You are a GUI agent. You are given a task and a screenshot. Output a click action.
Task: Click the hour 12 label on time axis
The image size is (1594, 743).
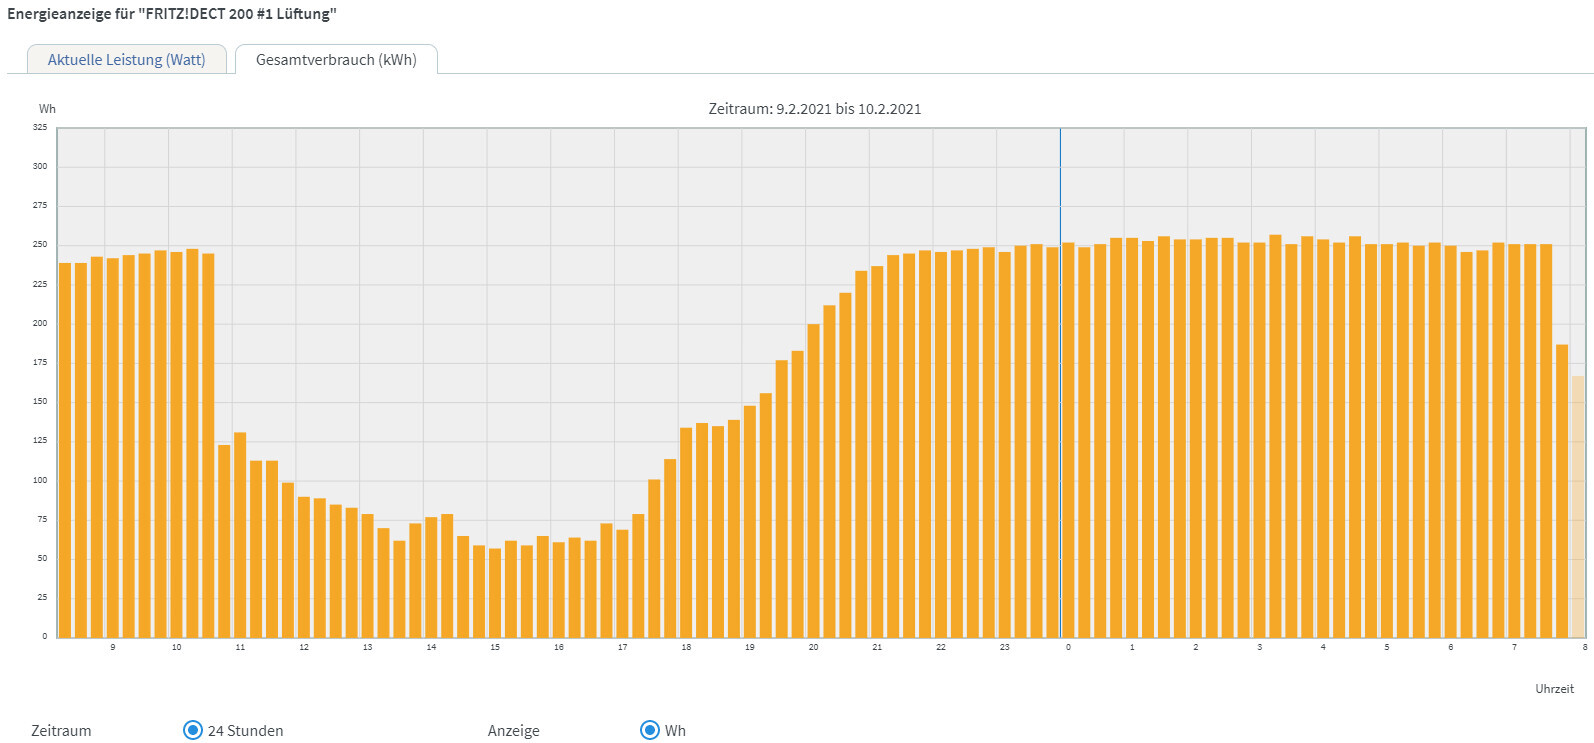tap(304, 648)
